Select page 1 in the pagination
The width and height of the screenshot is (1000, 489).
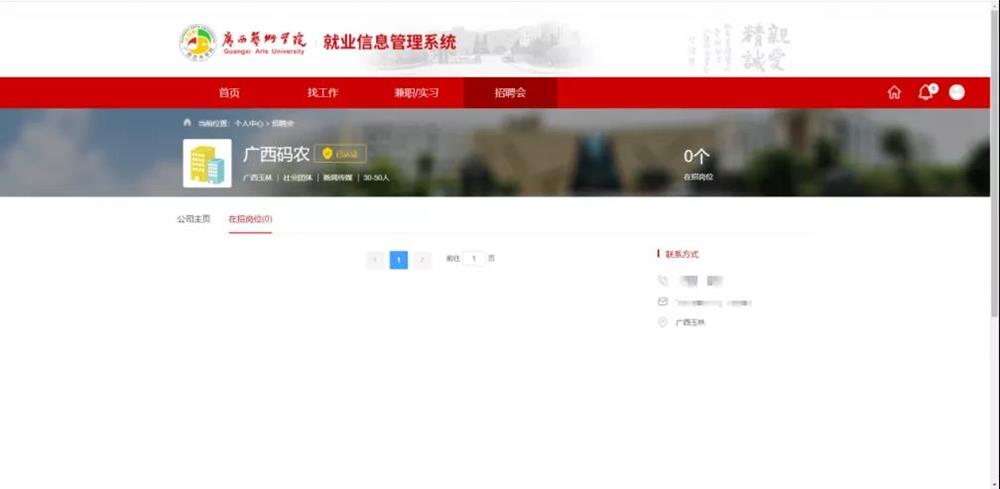coord(399,260)
